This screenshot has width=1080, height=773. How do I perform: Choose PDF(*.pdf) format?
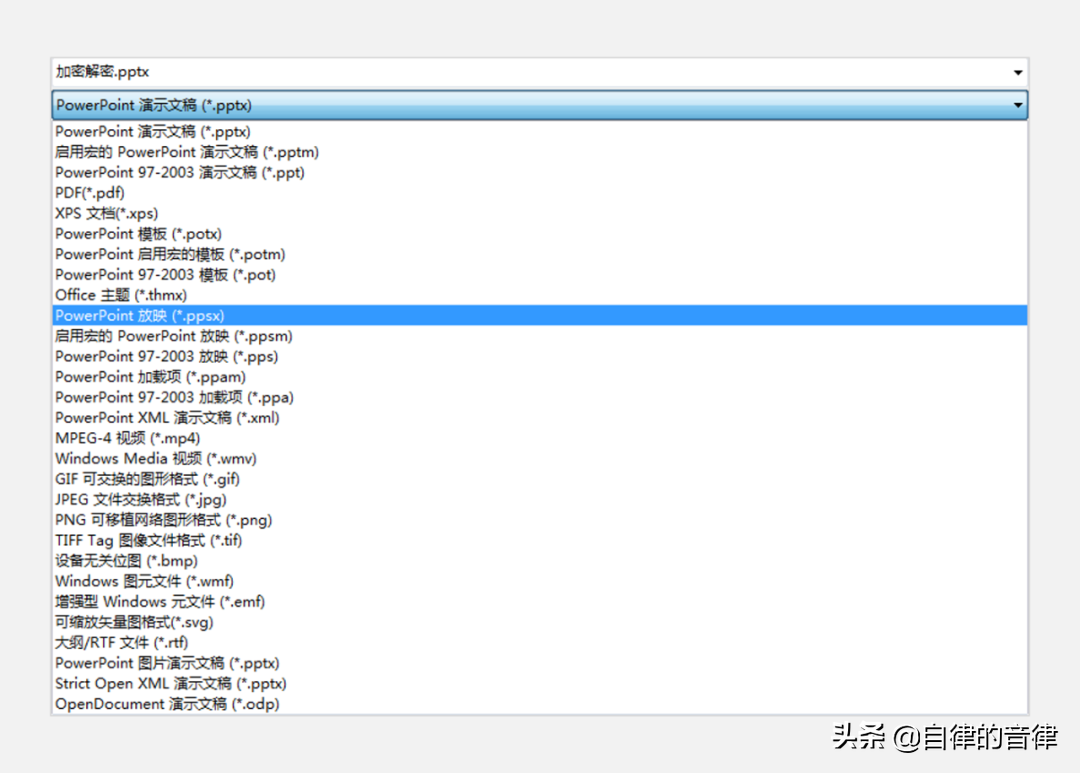click(x=540, y=193)
